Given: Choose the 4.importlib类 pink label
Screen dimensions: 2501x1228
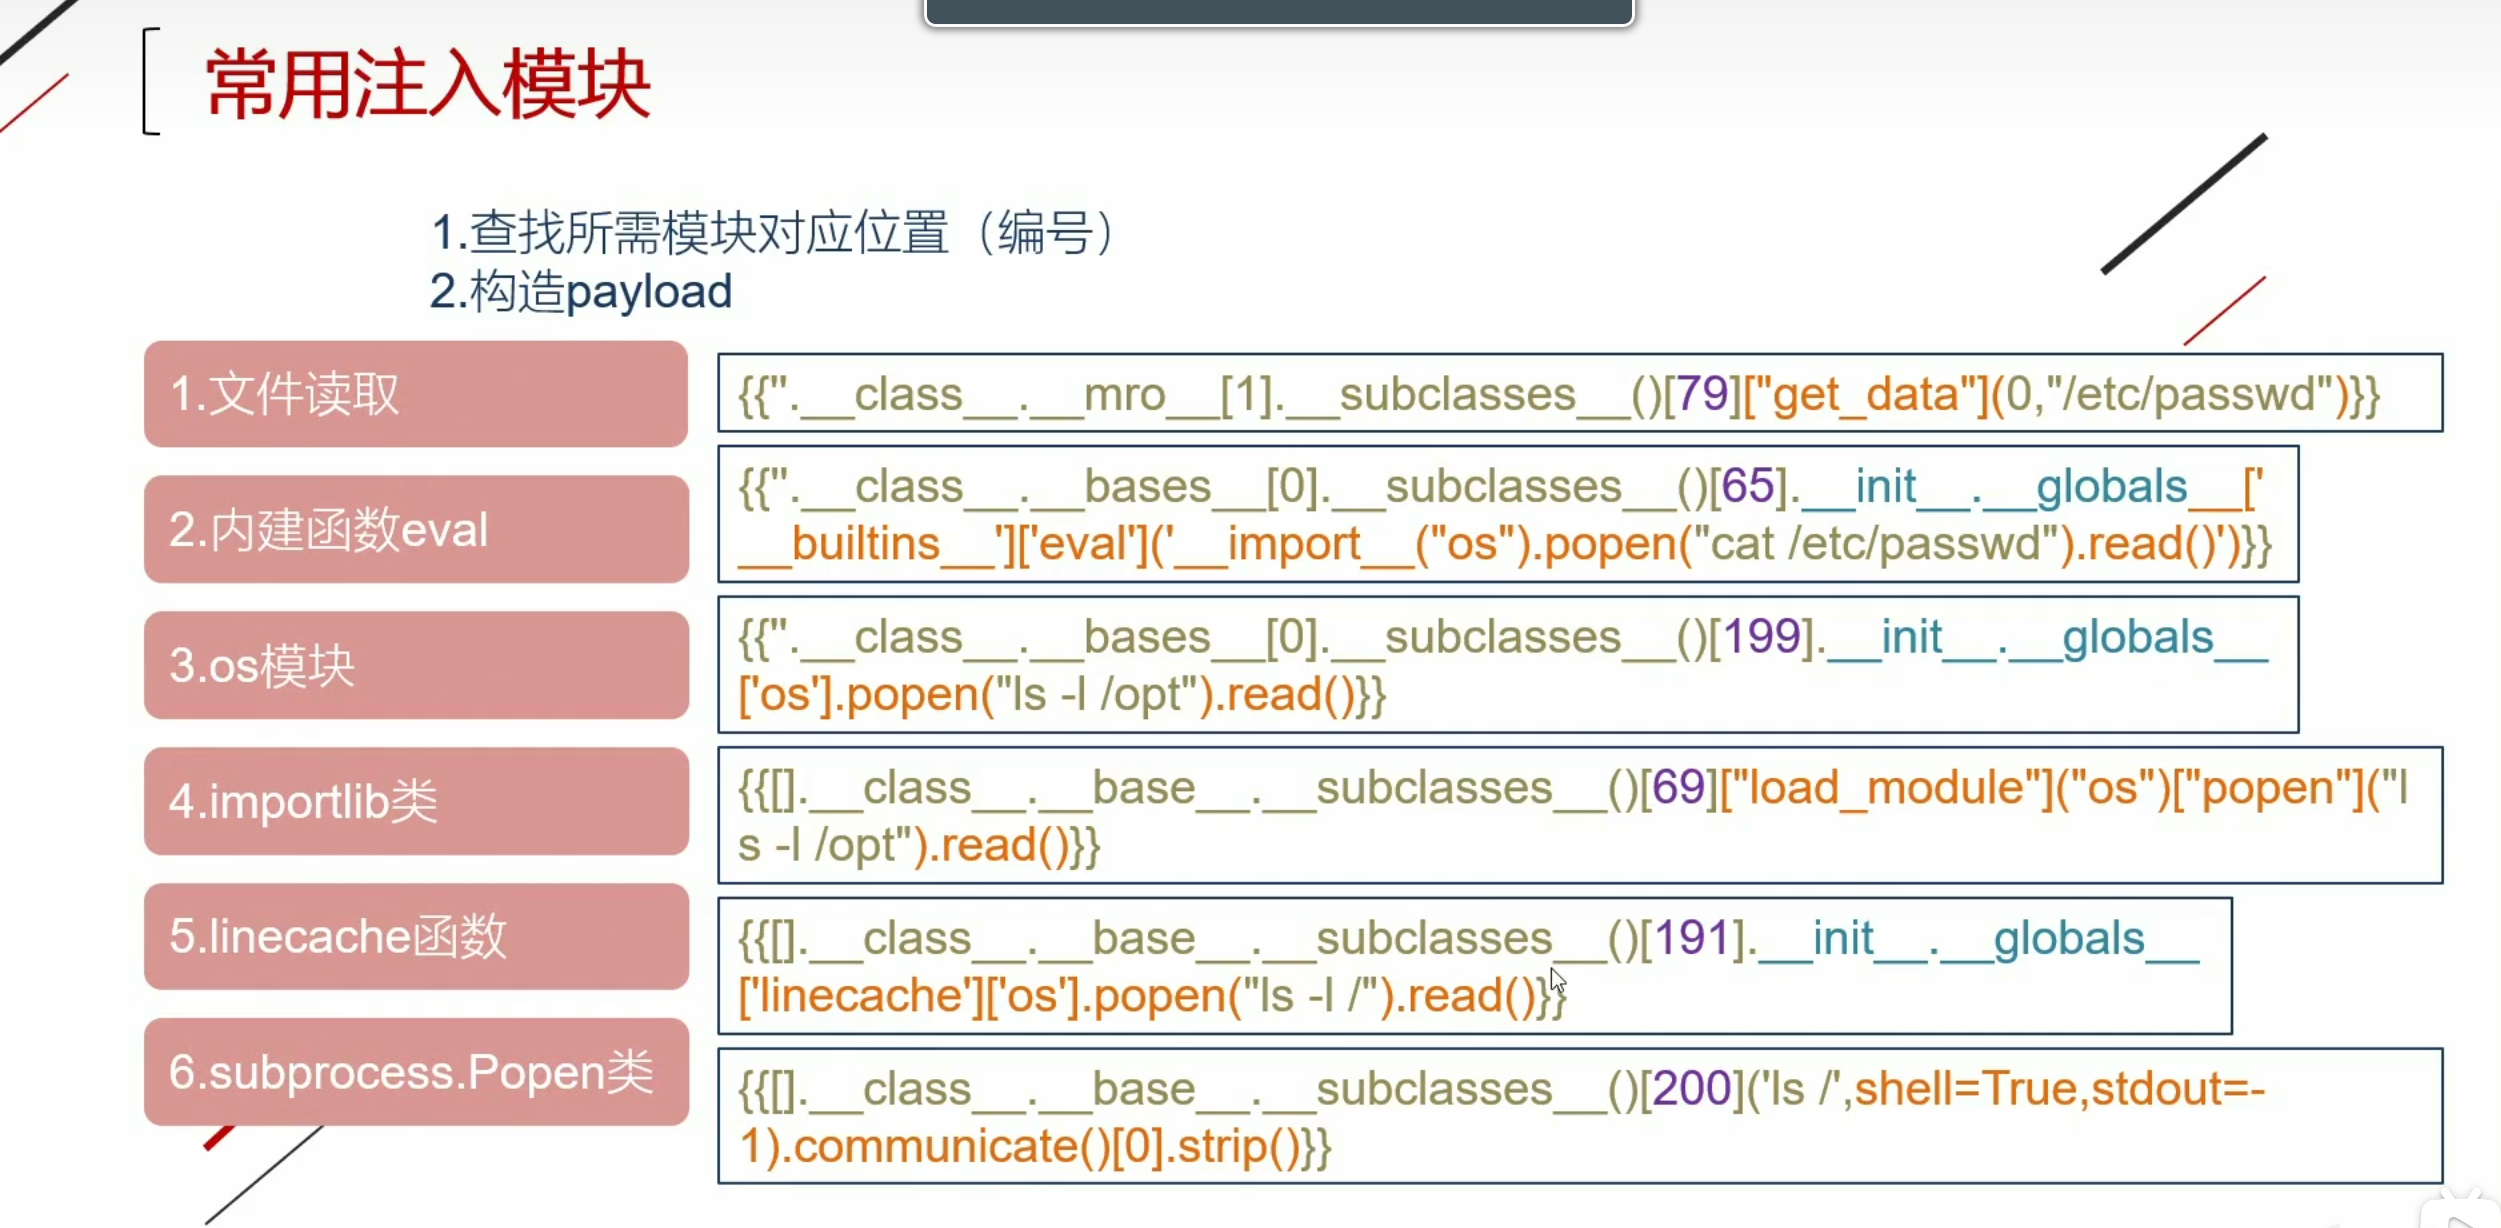Looking at the screenshot, I should [x=415, y=801].
